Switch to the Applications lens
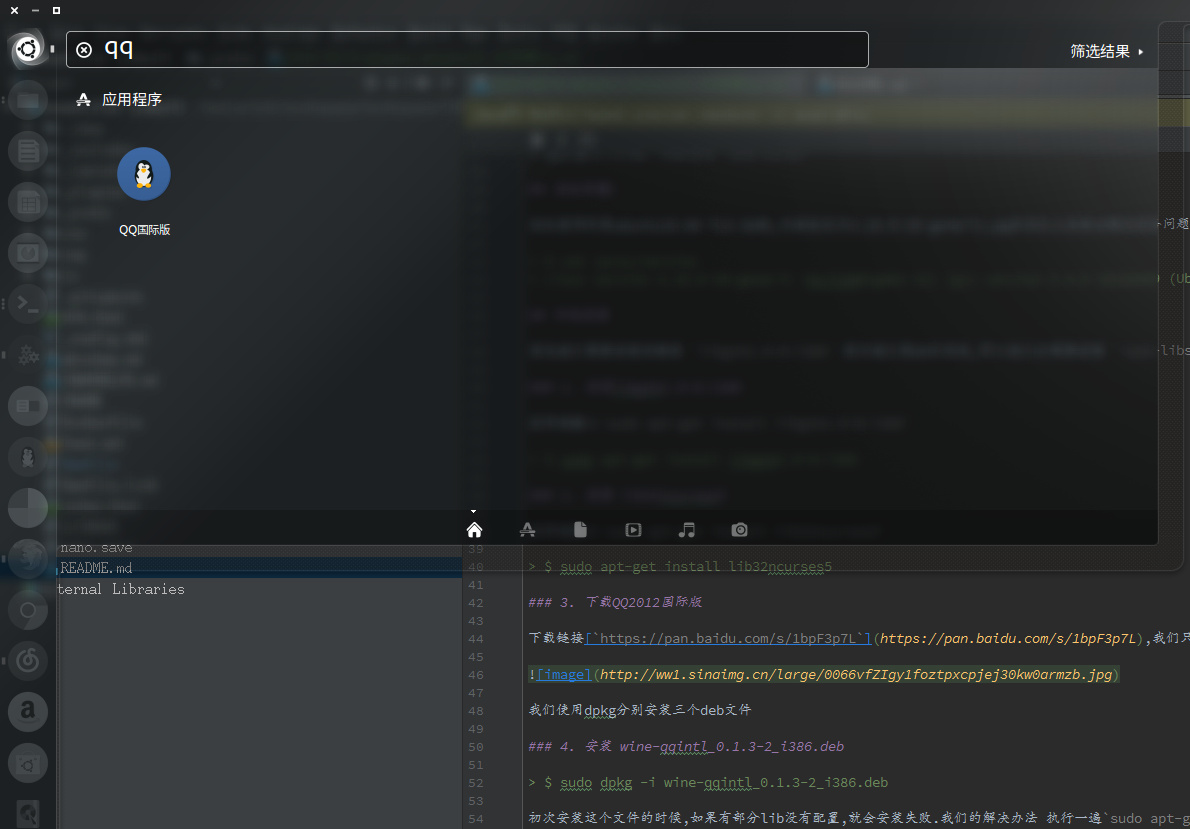 tap(527, 530)
